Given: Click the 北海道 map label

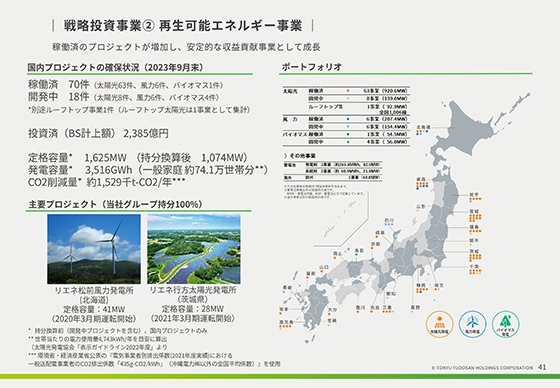Looking at the screenshot, I should (423, 127).
